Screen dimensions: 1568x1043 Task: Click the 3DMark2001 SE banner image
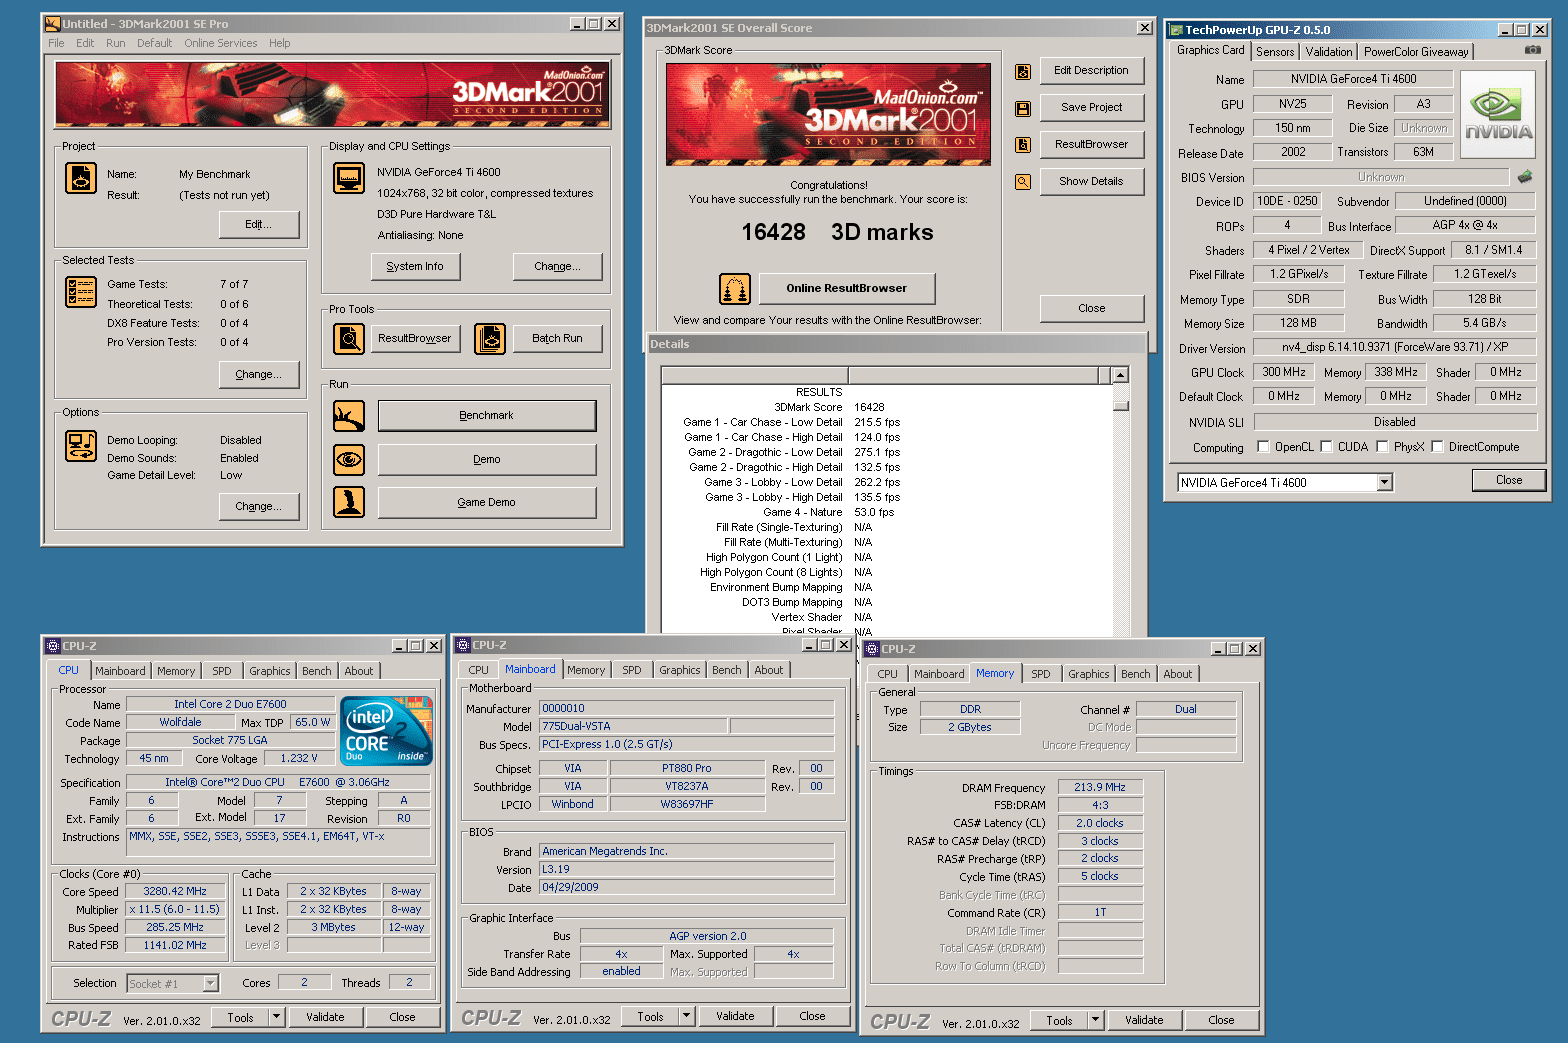pos(333,94)
